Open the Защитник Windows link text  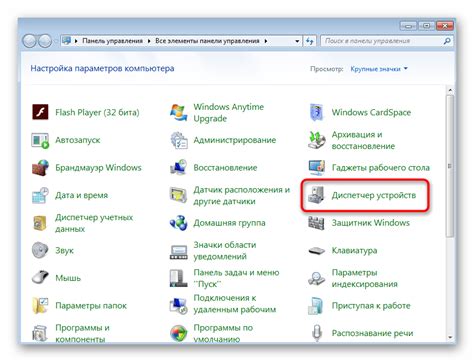click(x=371, y=223)
